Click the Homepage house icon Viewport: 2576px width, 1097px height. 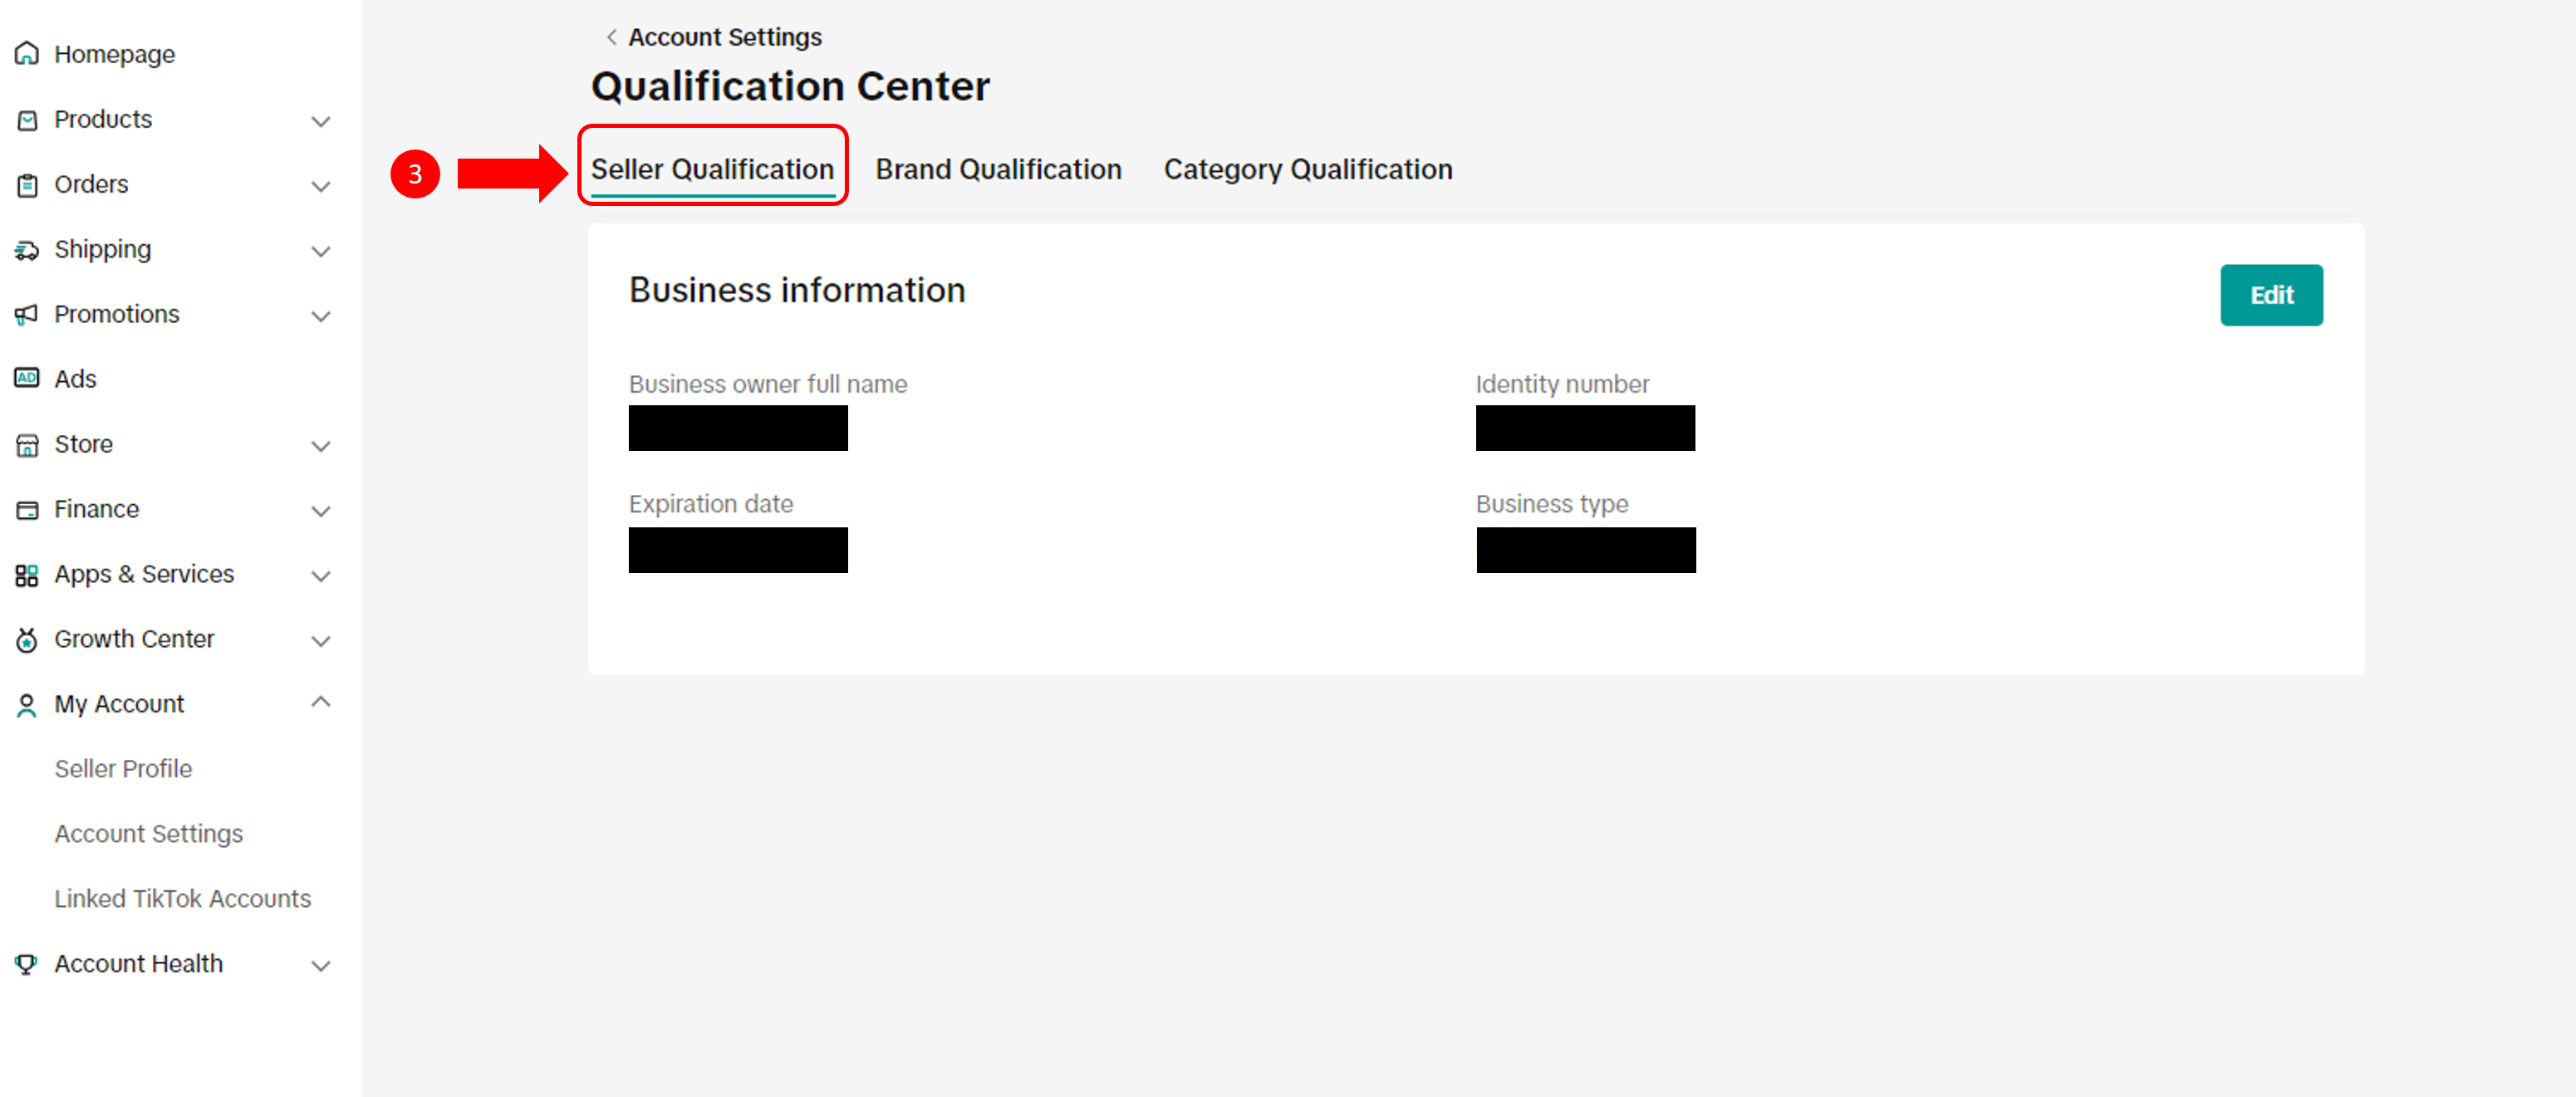(x=27, y=54)
